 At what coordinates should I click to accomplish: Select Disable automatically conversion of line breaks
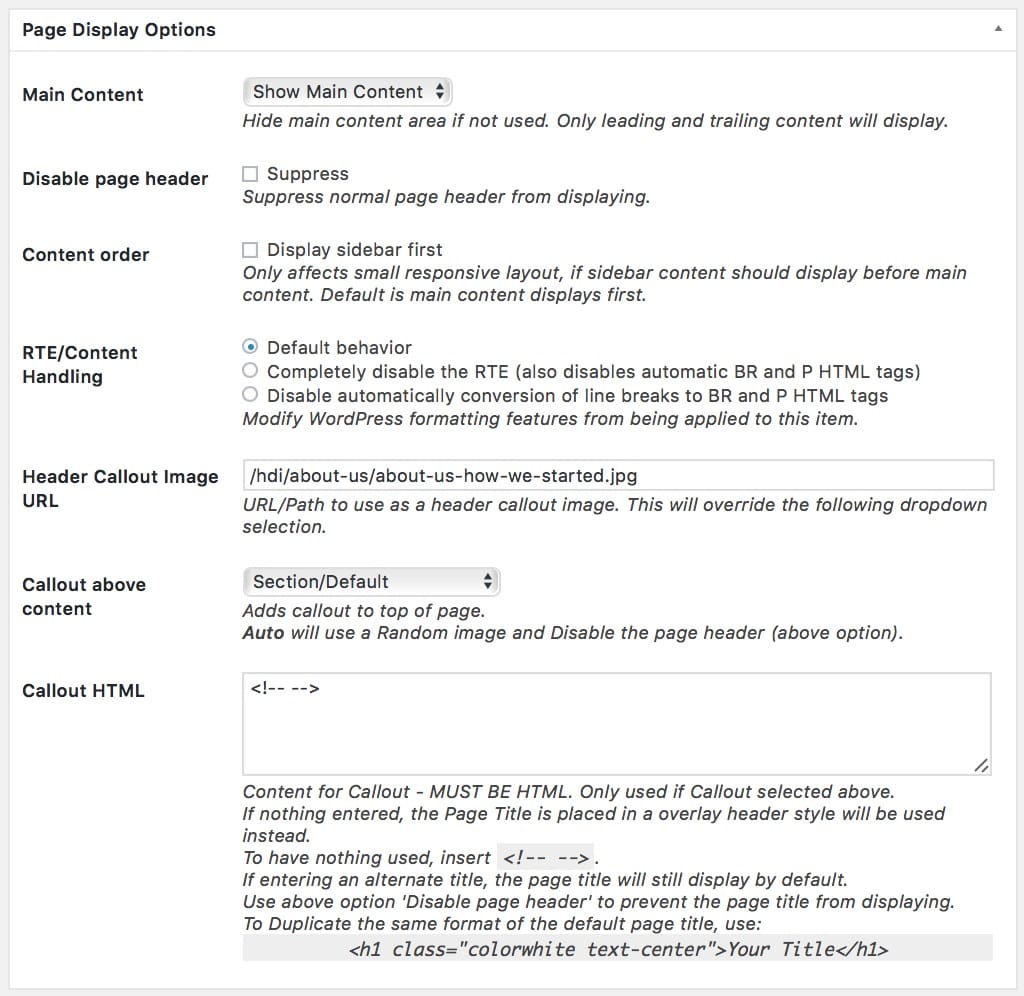250,396
